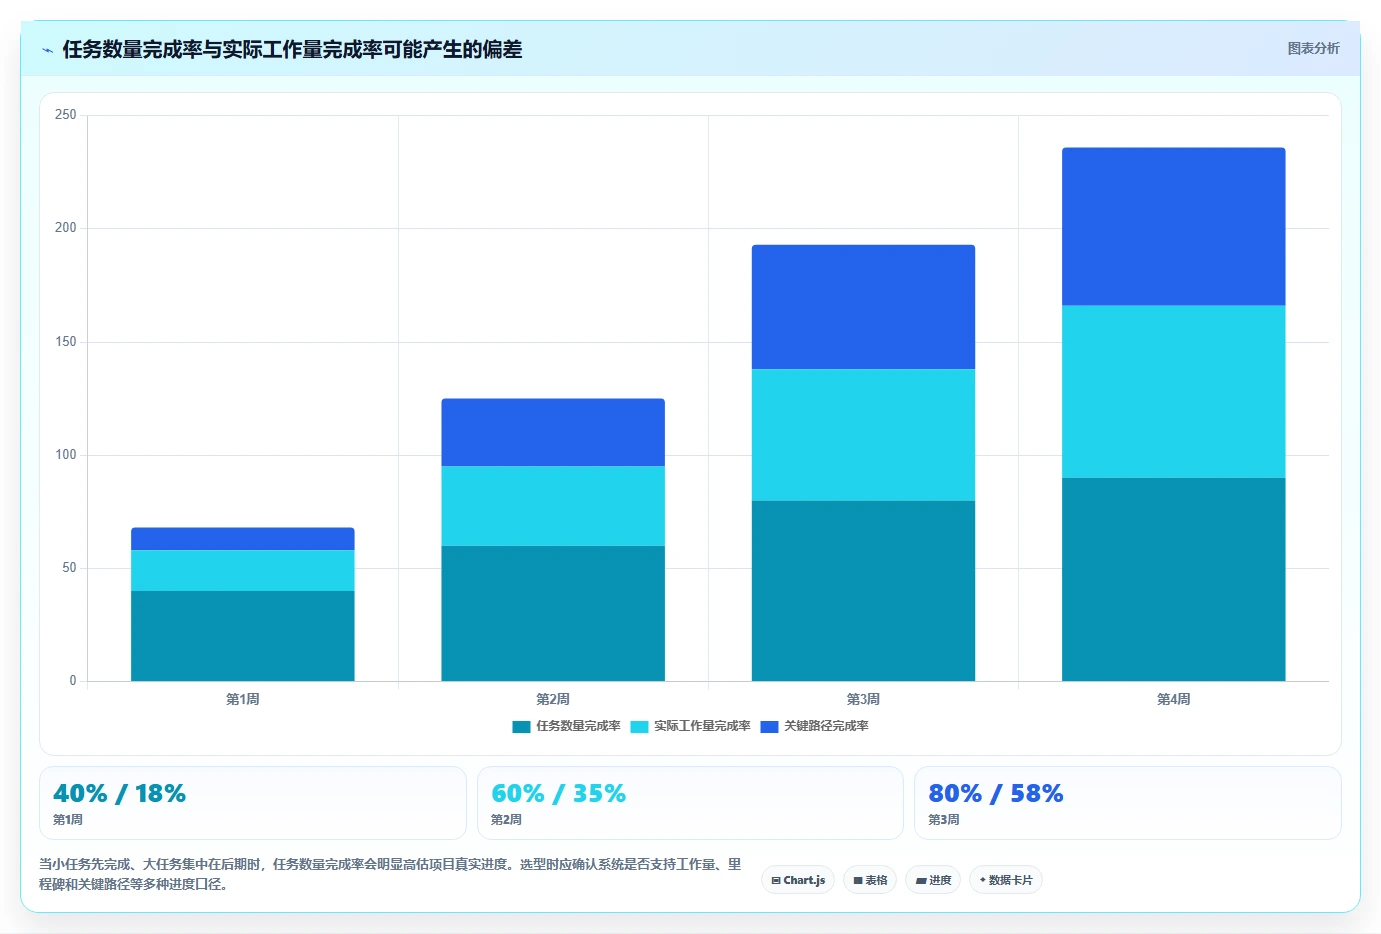Click the 40% / 18% stat value
The height and width of the screenshot is (934, 1381).
click(119, 794)
